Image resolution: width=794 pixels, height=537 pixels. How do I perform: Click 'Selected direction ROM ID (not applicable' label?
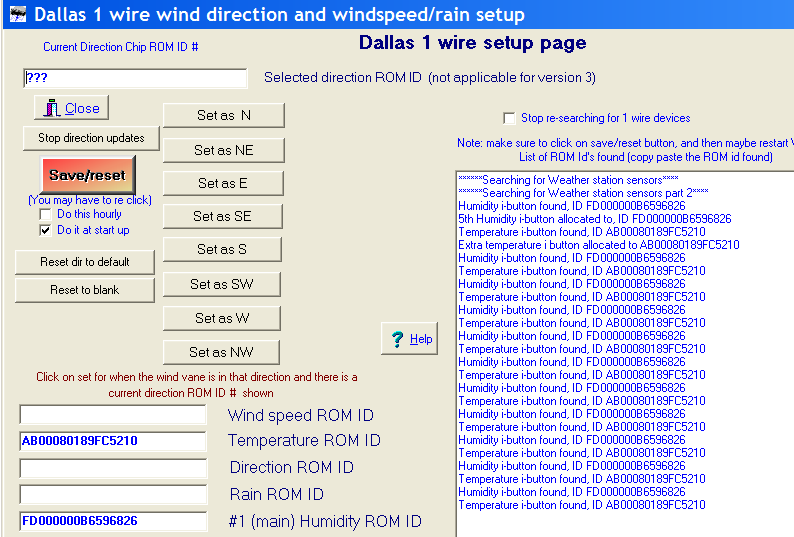(x=430, y=78)
